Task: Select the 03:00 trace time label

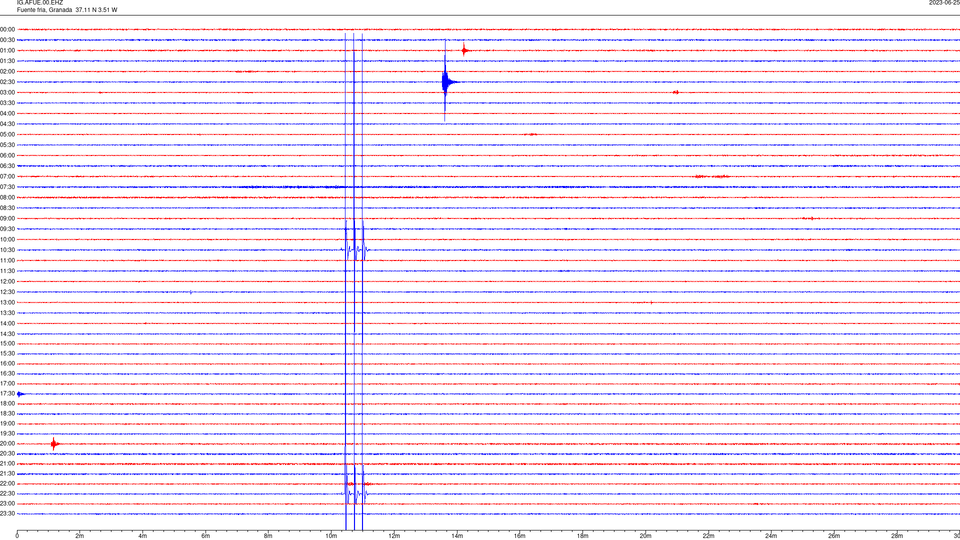Action: [7, 92]
